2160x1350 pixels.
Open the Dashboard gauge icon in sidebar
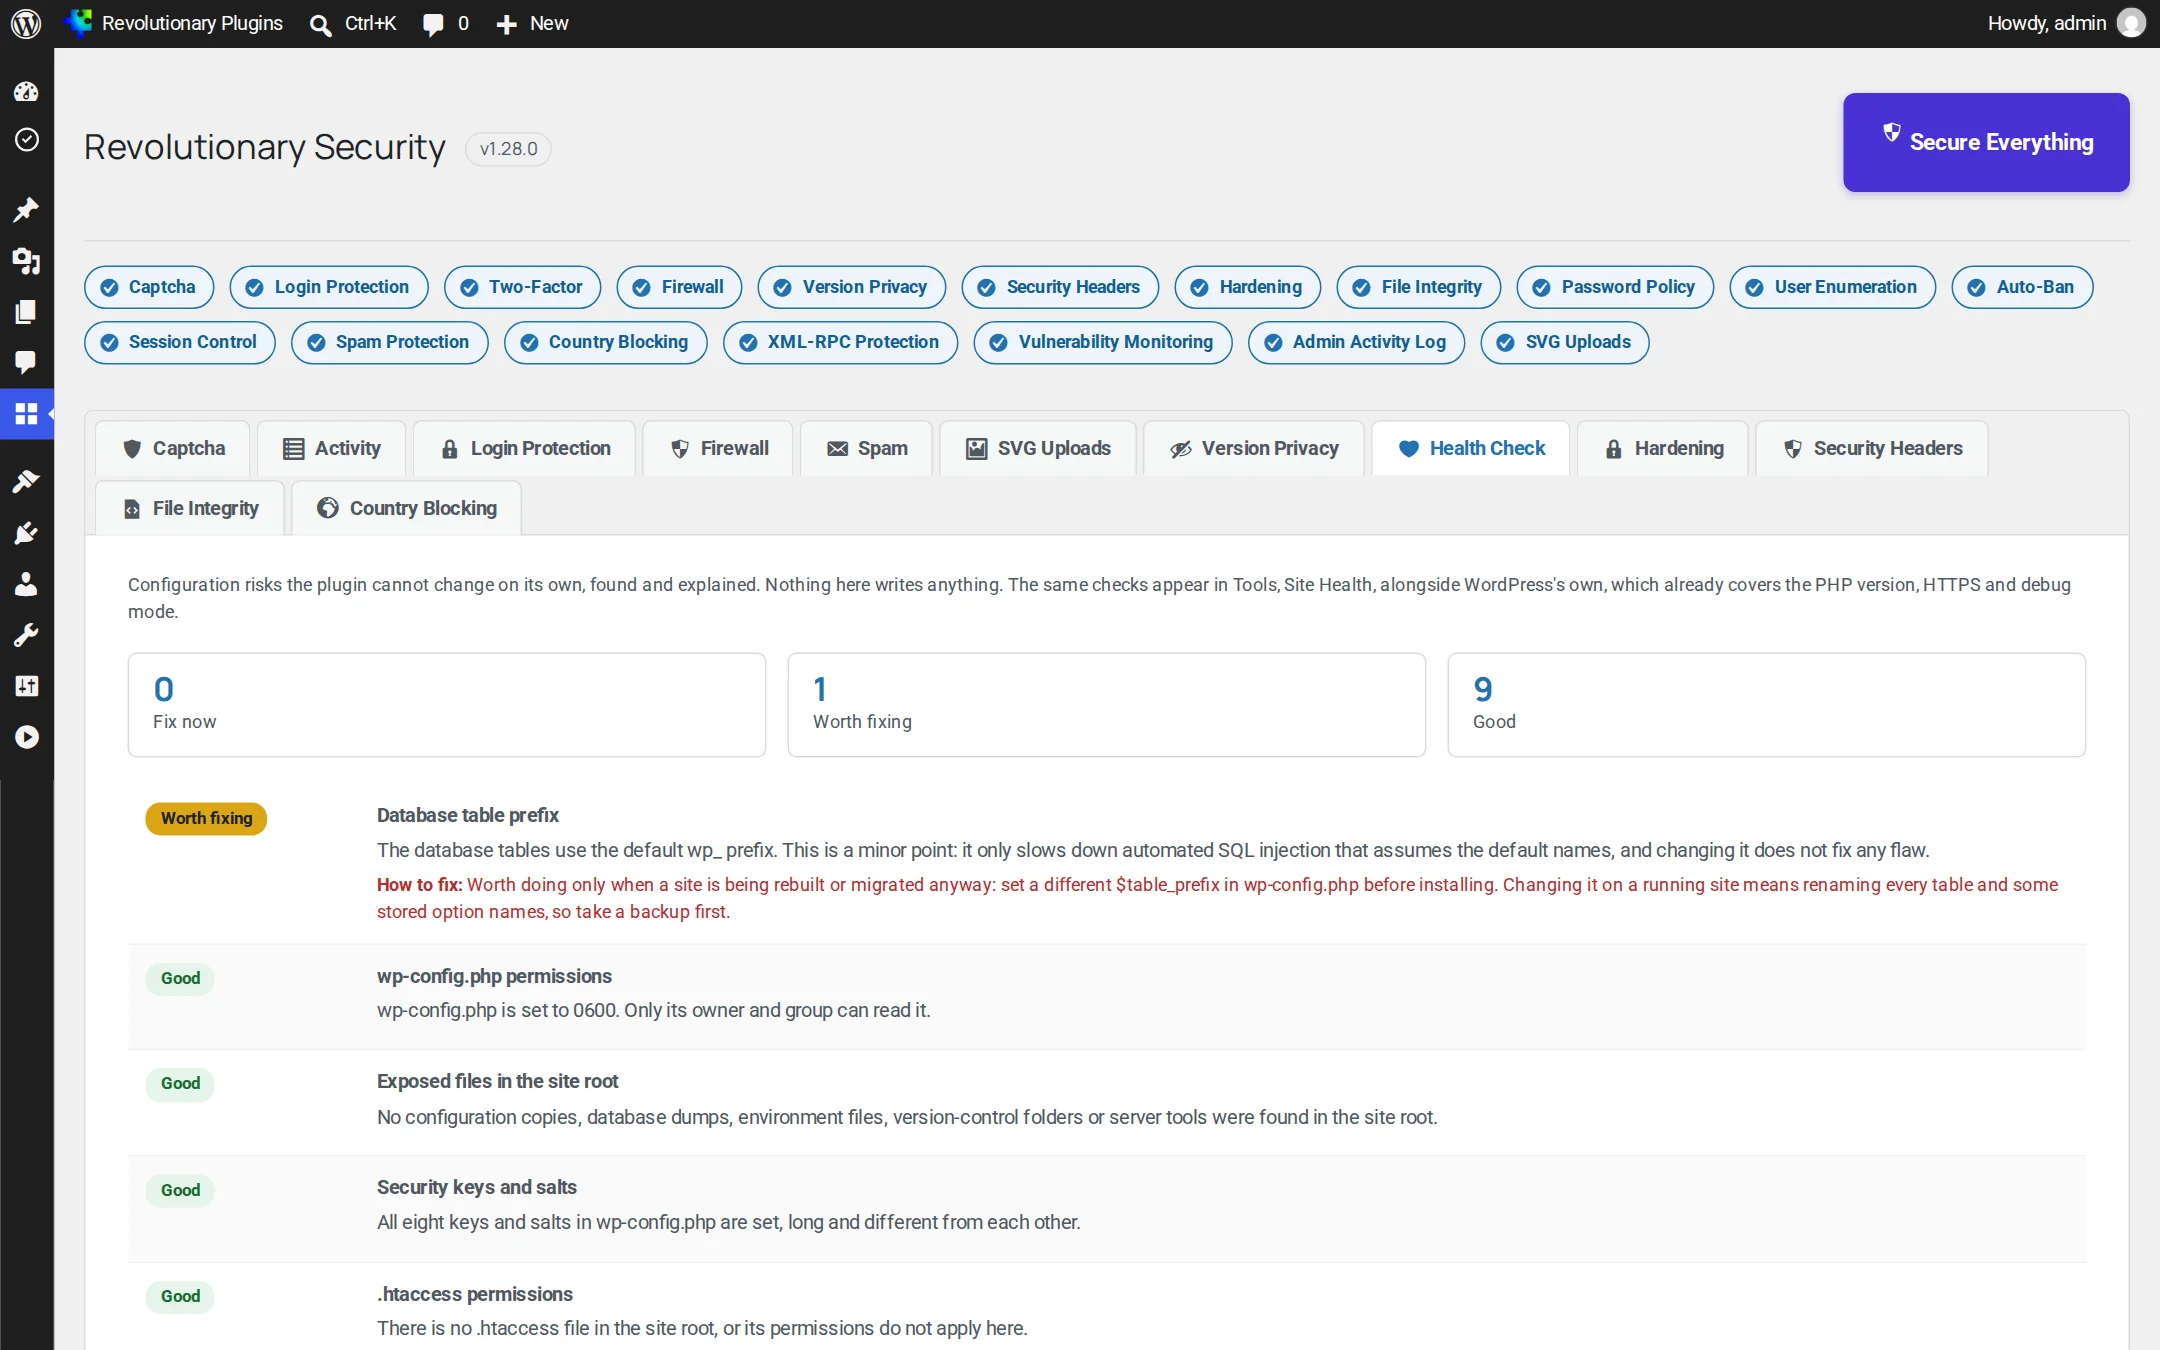(26, 92)
